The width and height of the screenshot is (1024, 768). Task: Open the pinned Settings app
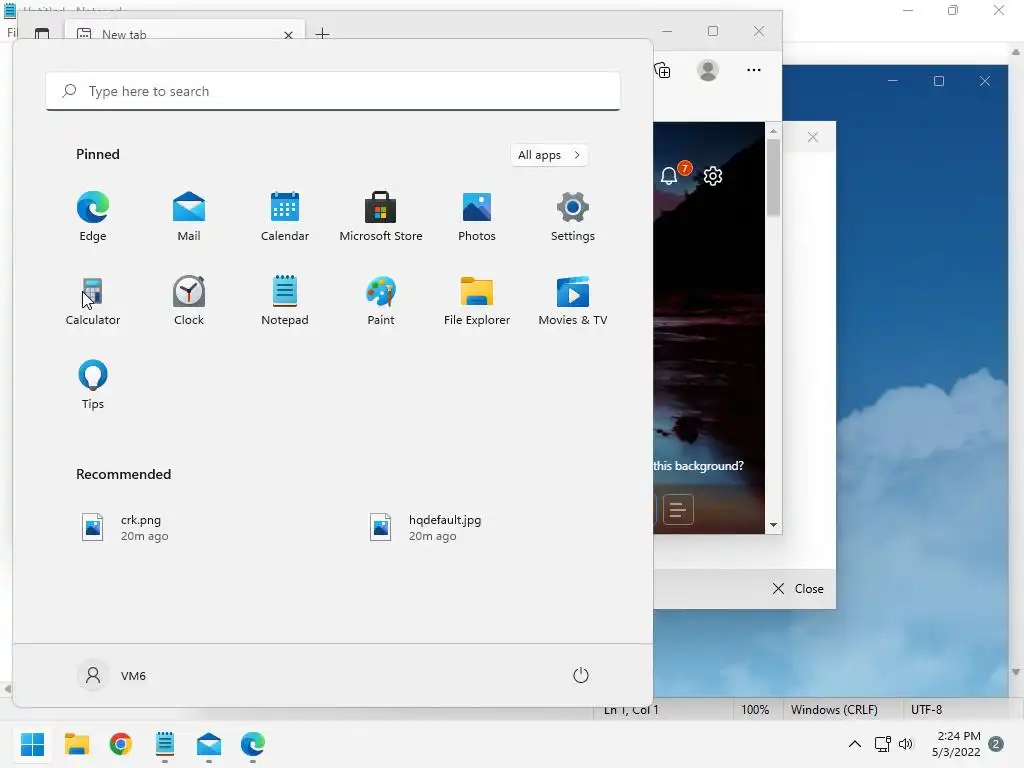pyautogui.click(x=573, y=216)
